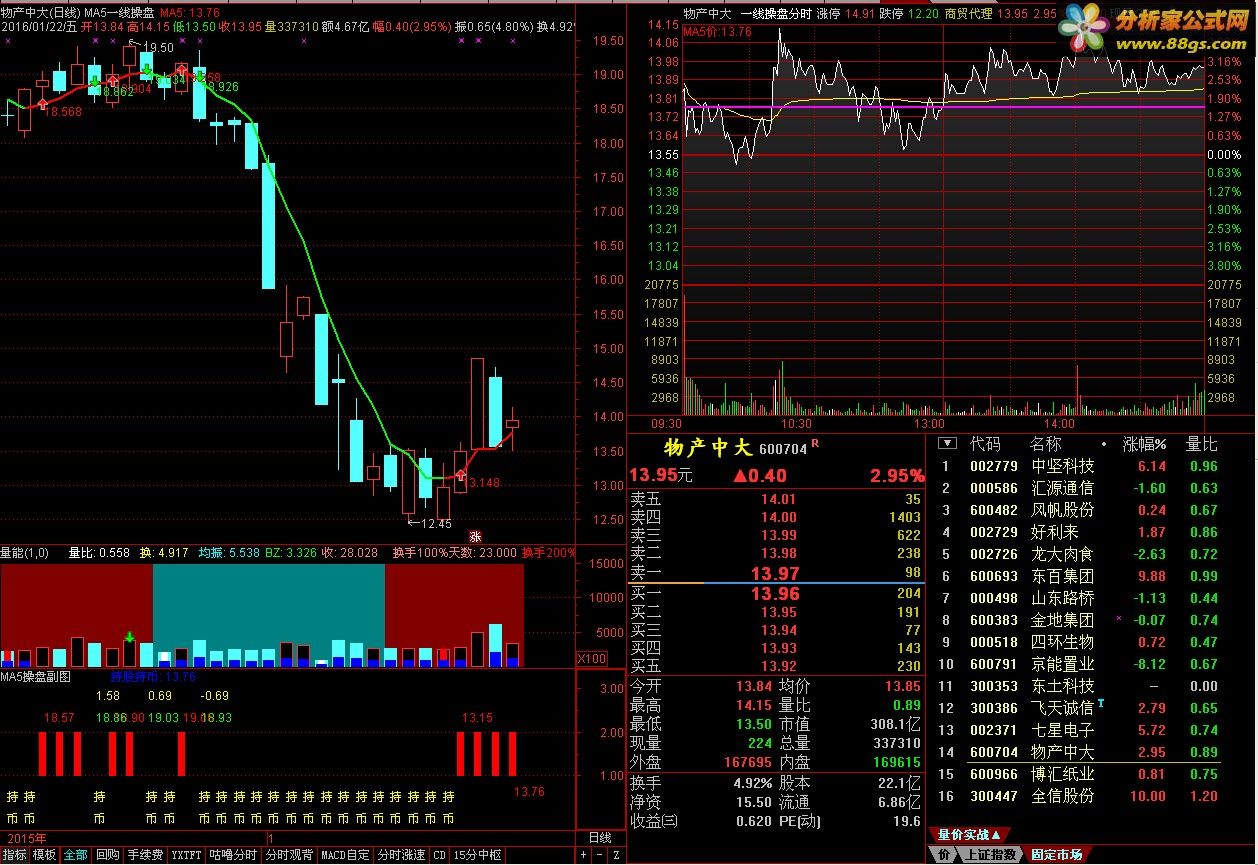Select the 分时涨速 indicator tab
1258x865 pixels.
(x=401, y=855)
